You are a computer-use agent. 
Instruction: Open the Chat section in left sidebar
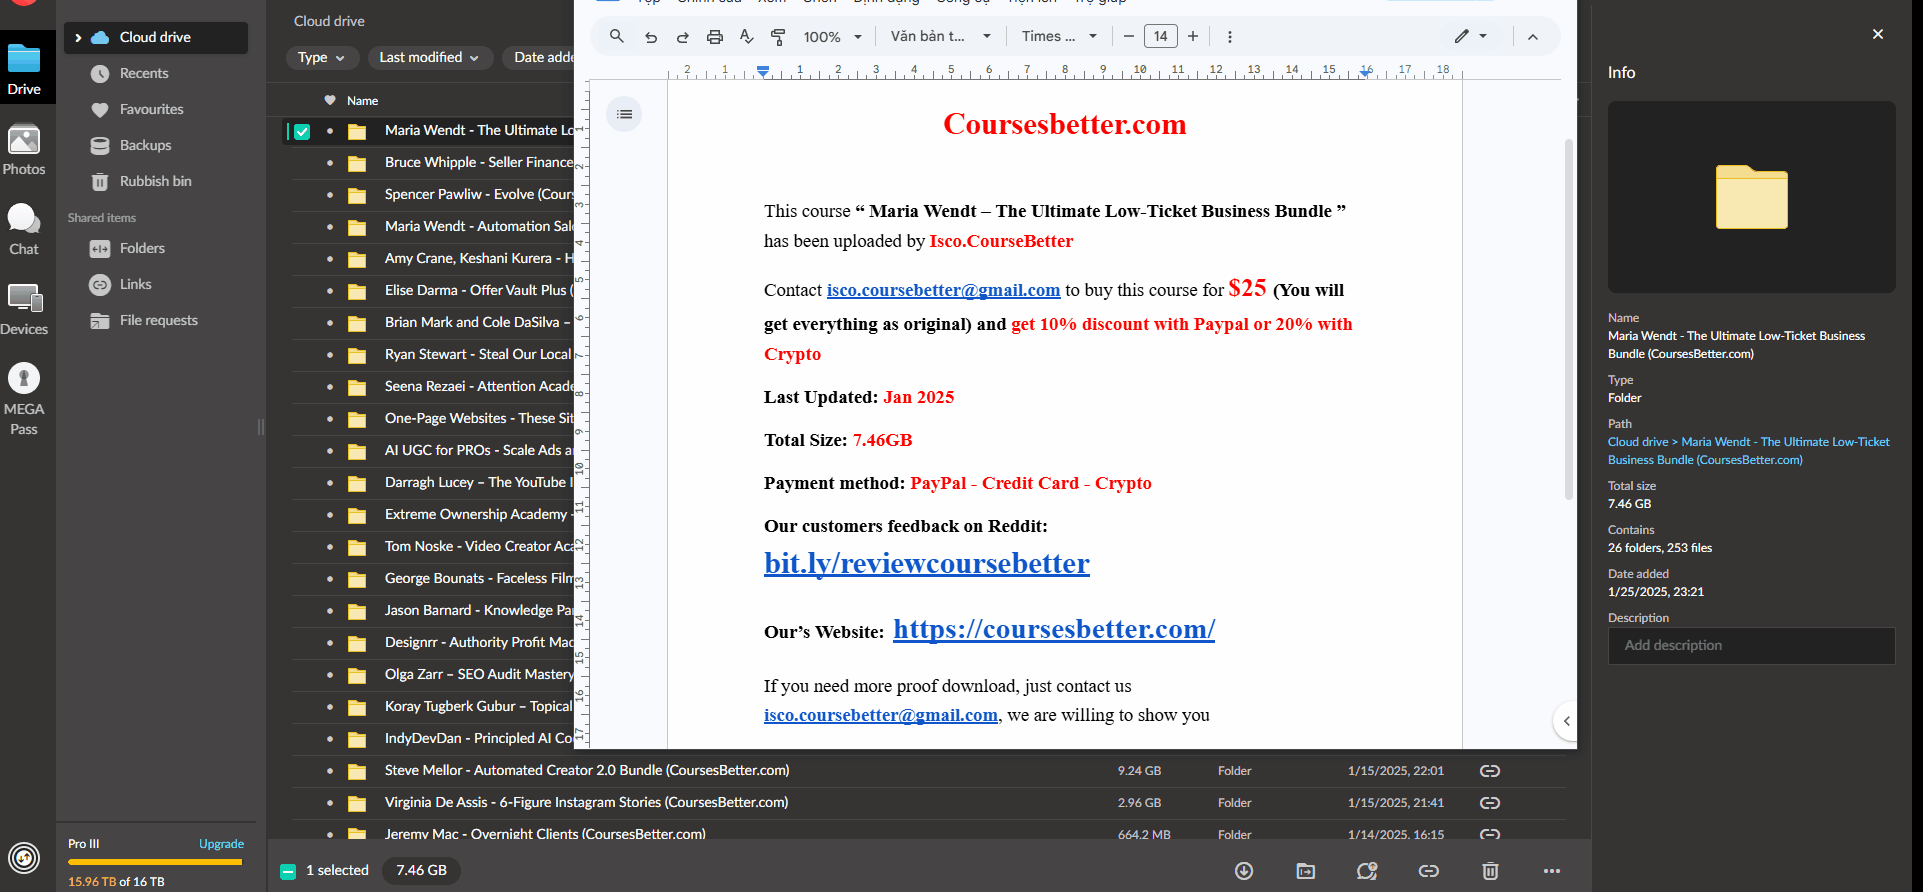click(24, 229)
